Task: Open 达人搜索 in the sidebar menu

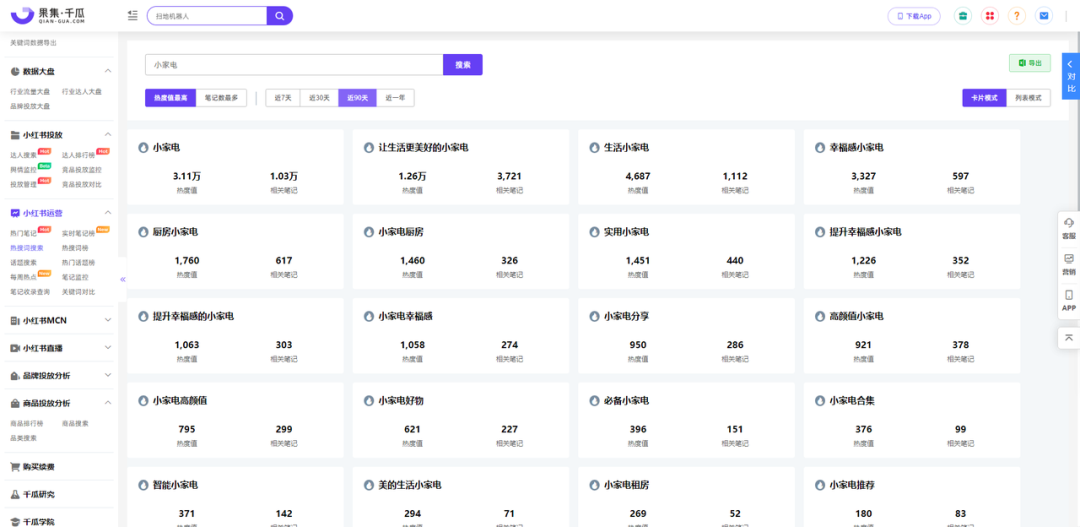Action: click(22, 155)
